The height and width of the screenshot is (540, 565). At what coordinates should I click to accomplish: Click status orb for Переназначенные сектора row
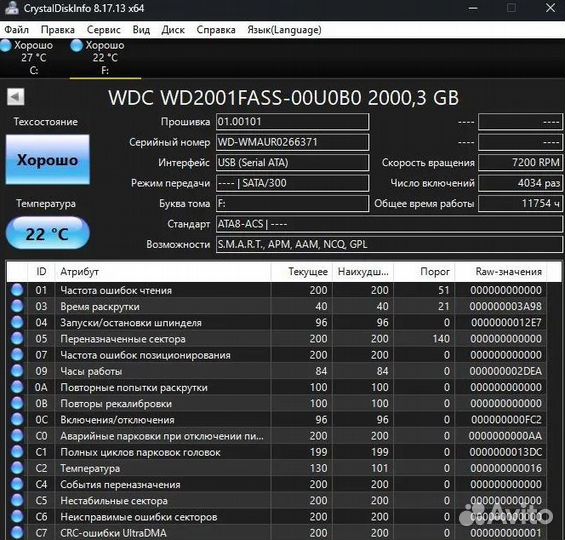(17, 339)
